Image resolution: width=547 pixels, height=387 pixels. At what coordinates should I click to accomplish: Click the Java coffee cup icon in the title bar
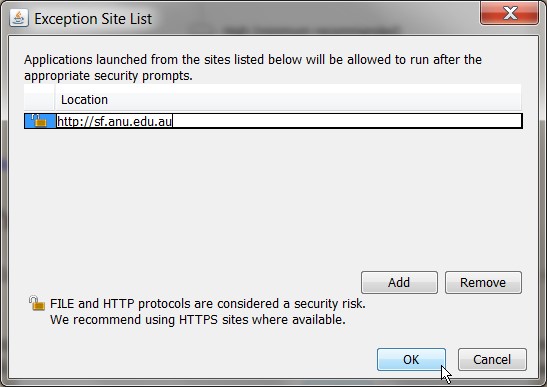point(19,18)
